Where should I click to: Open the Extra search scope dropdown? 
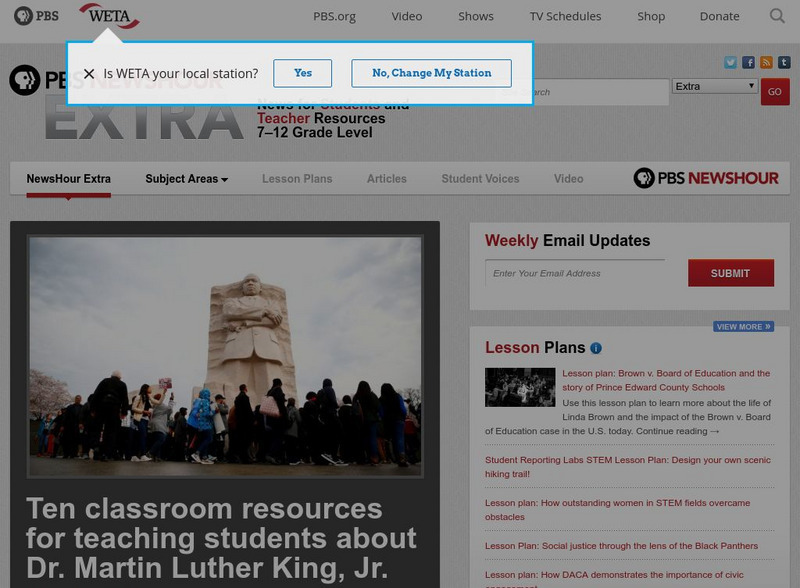click(x=715, y=86)
